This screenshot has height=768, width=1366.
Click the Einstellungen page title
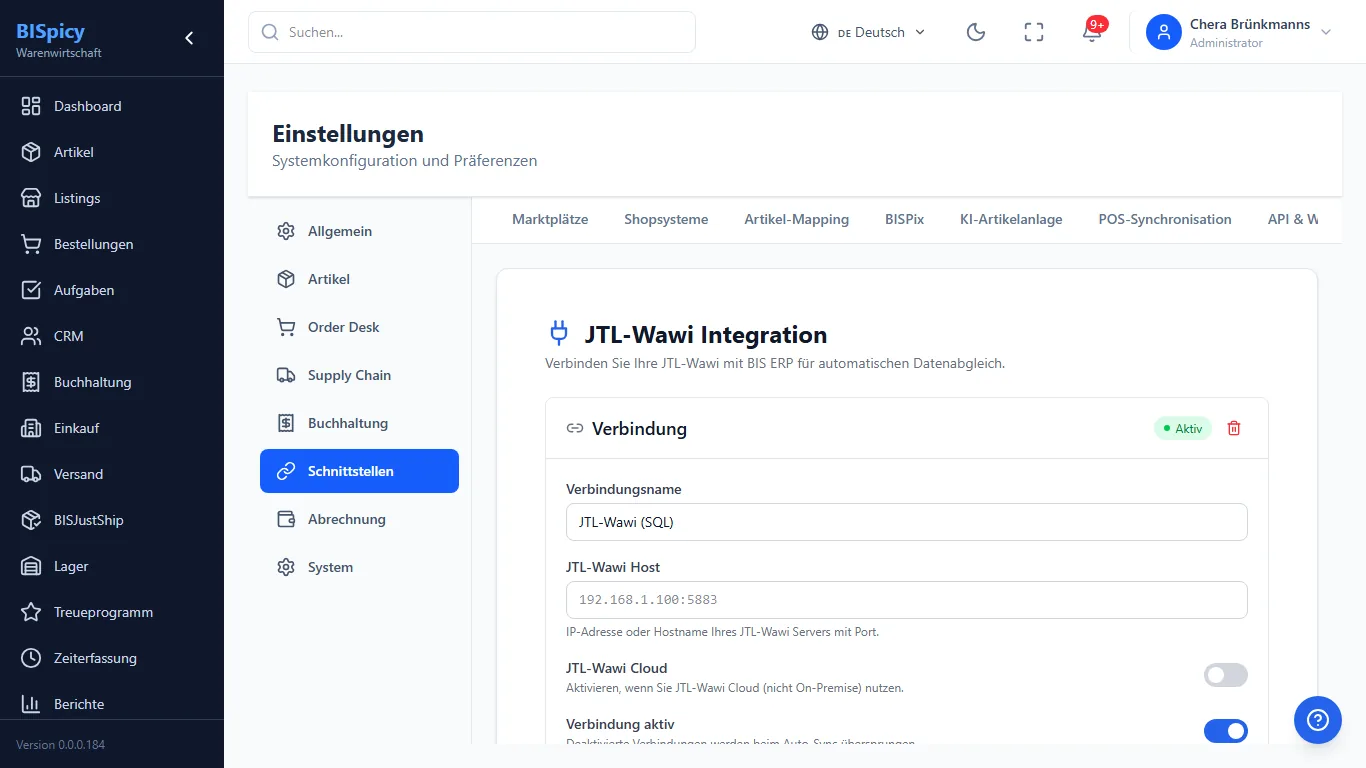click(348, 133)
